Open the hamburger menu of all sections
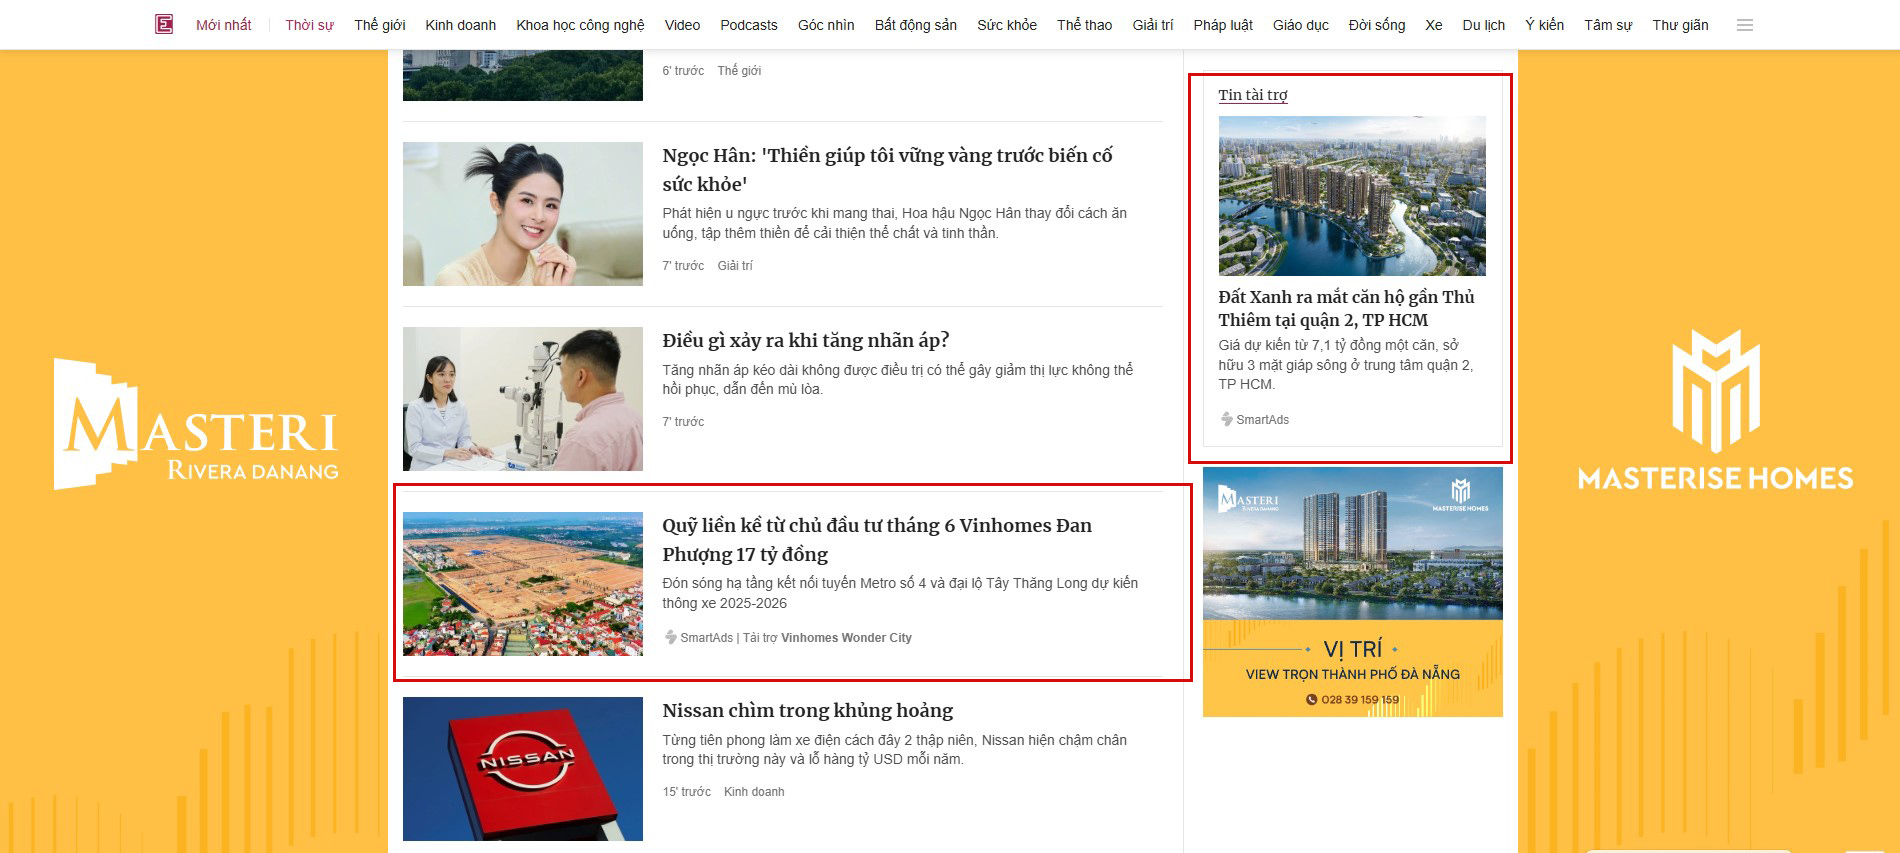This screenshot has height=853, width=1900. pos(1745,25)
